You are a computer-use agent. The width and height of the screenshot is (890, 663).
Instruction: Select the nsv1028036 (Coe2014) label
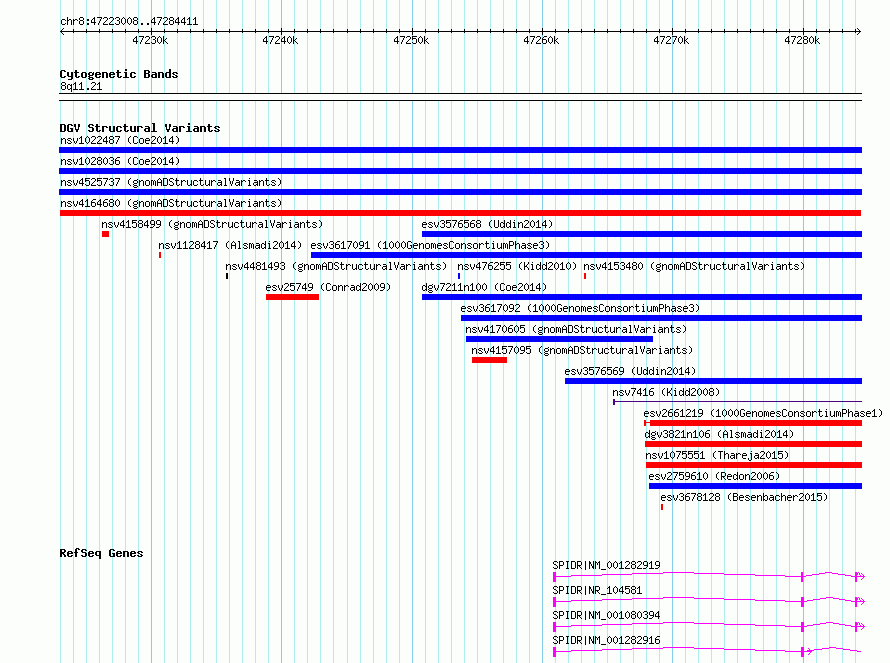point(120,161)
